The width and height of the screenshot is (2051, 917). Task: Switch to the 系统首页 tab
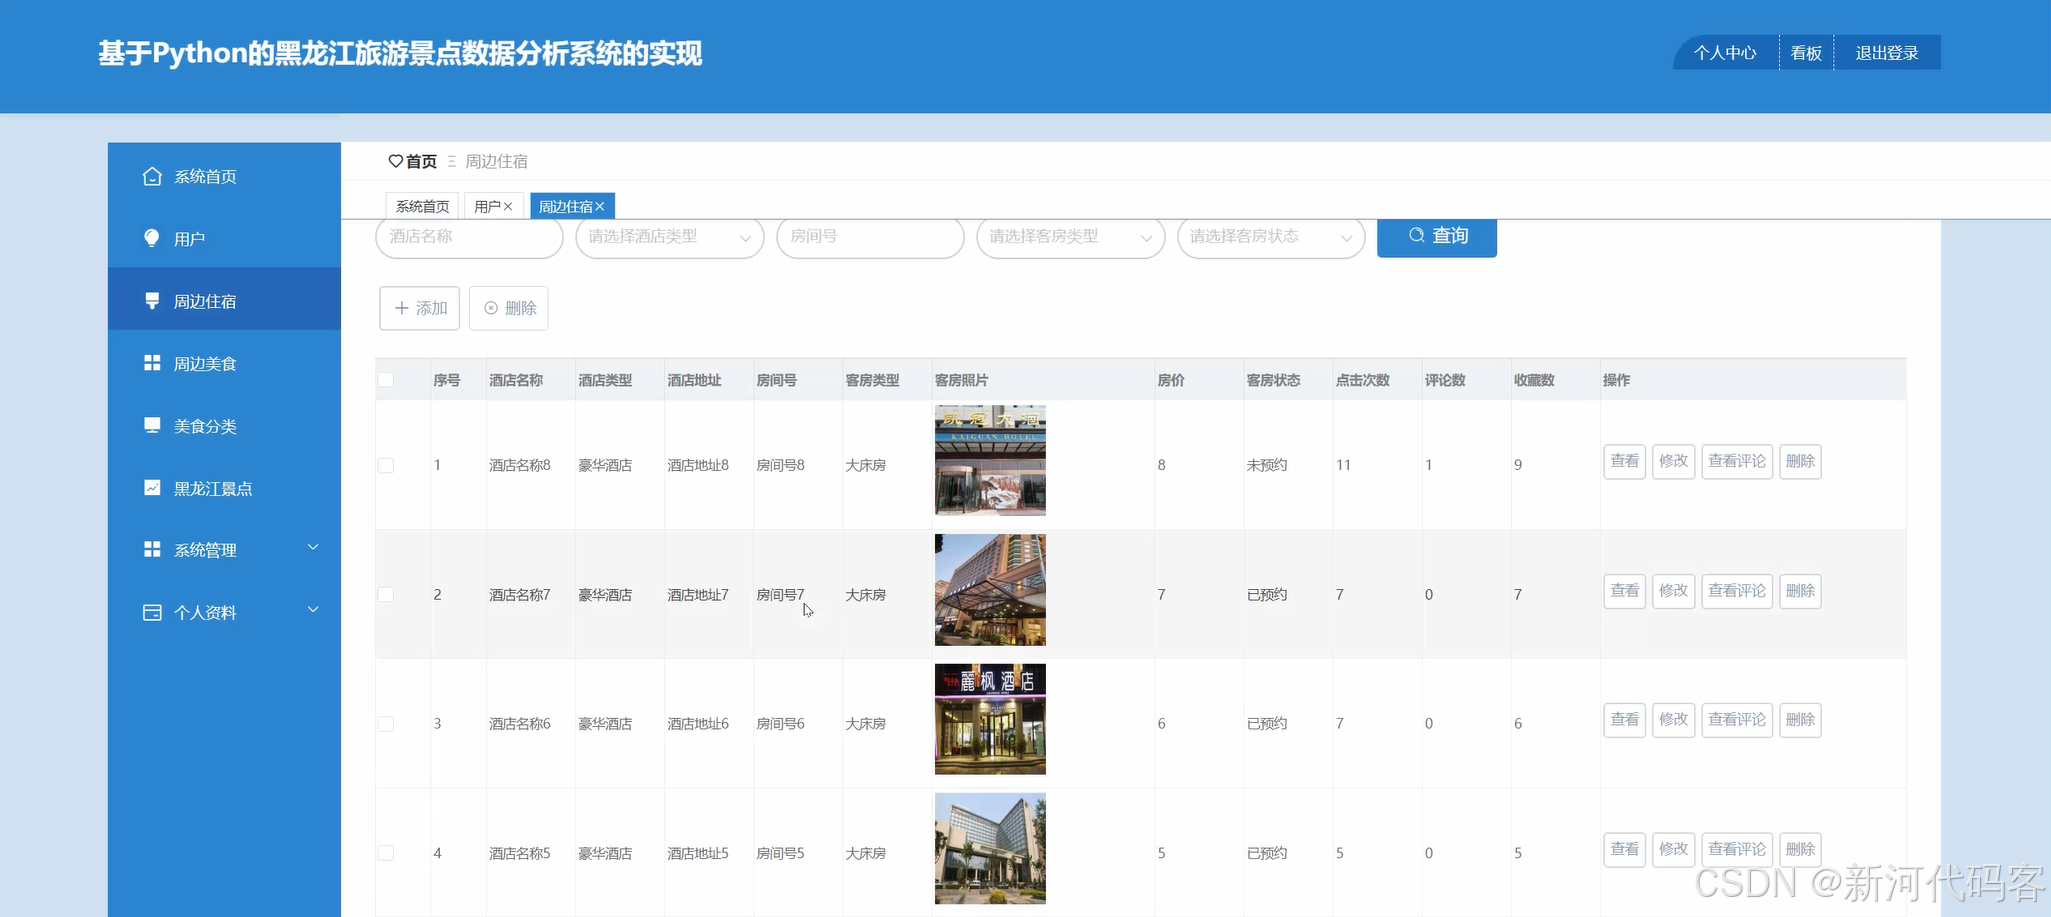423,206
